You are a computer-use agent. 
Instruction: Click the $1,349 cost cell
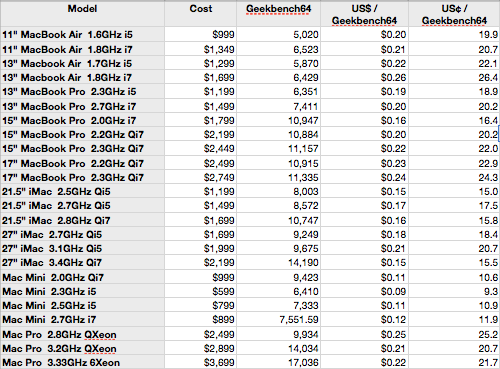[200, 49]
